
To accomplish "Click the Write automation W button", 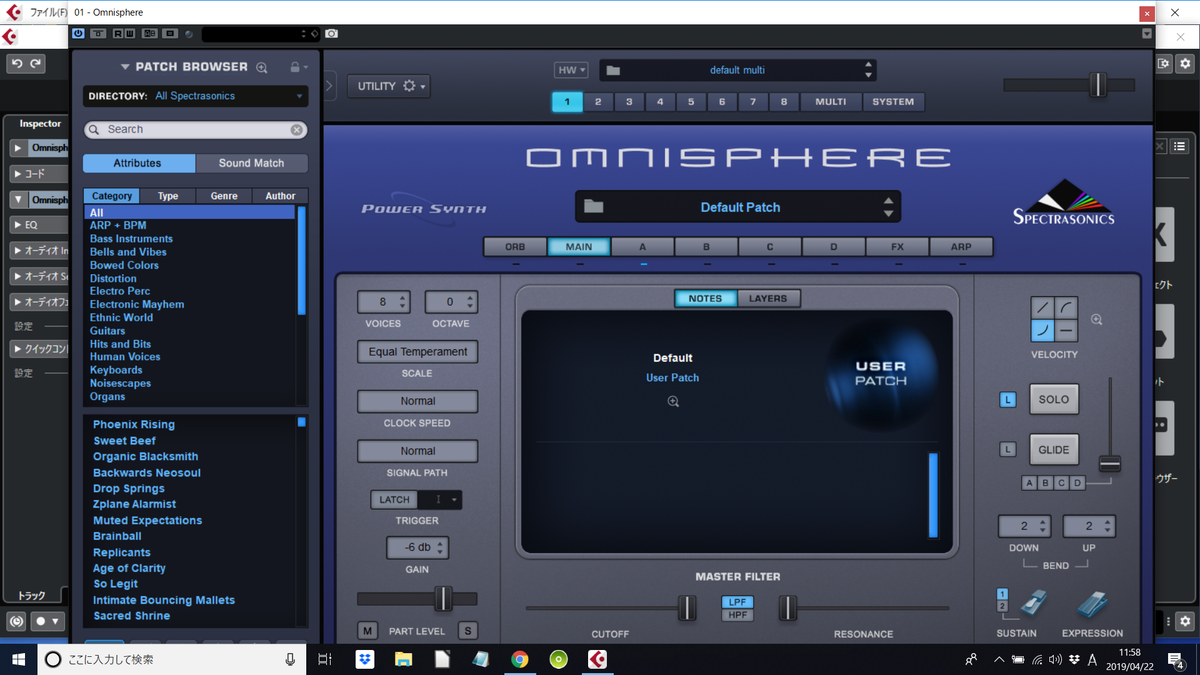I will 130,33.
